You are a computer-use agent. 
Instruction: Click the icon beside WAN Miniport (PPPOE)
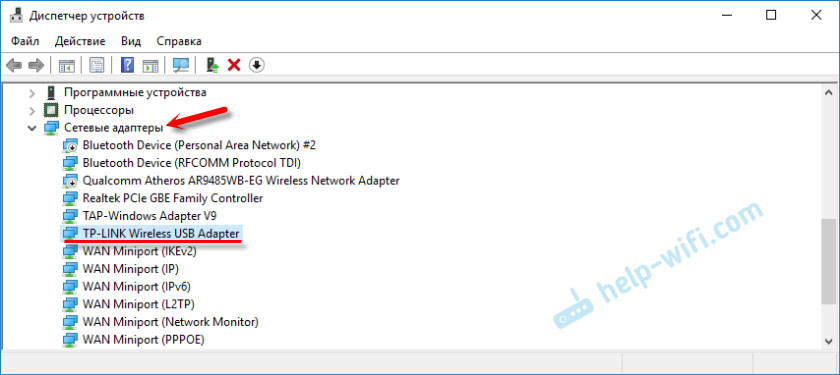[x=70, y=340]
